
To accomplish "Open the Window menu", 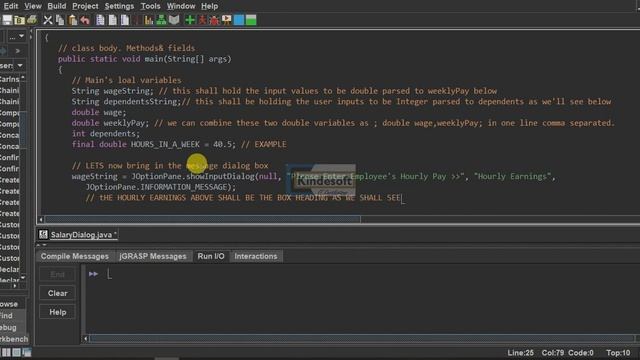I will 181,6.
